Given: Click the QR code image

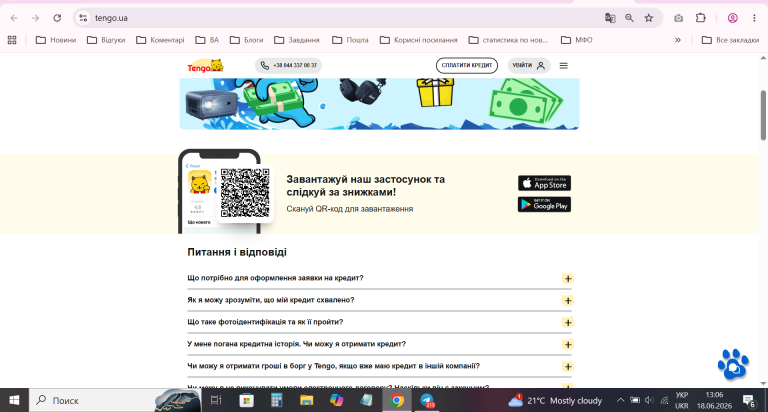Looking at the screenshot, I should click(x=245, y=193).
